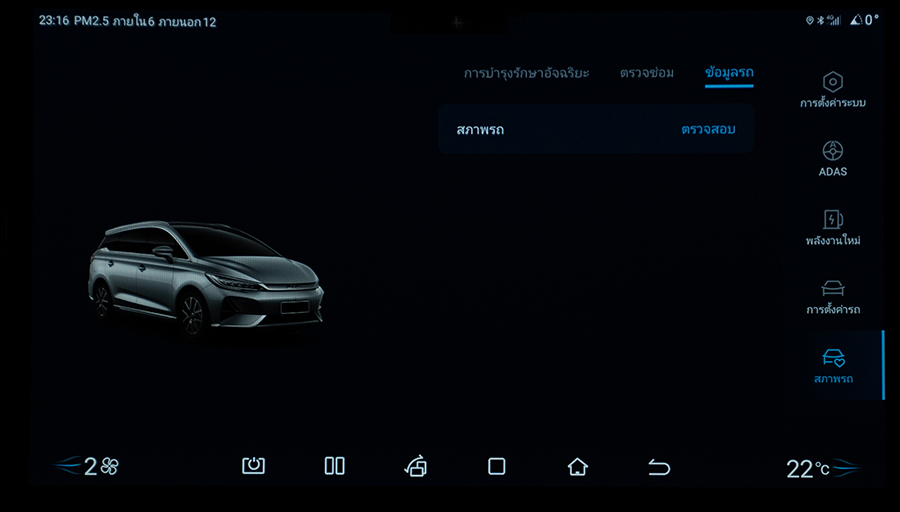The height and width of the screenshot is (512, 900).
Task: Open temperature control showing 22°C
Action: tap(808, 469)
